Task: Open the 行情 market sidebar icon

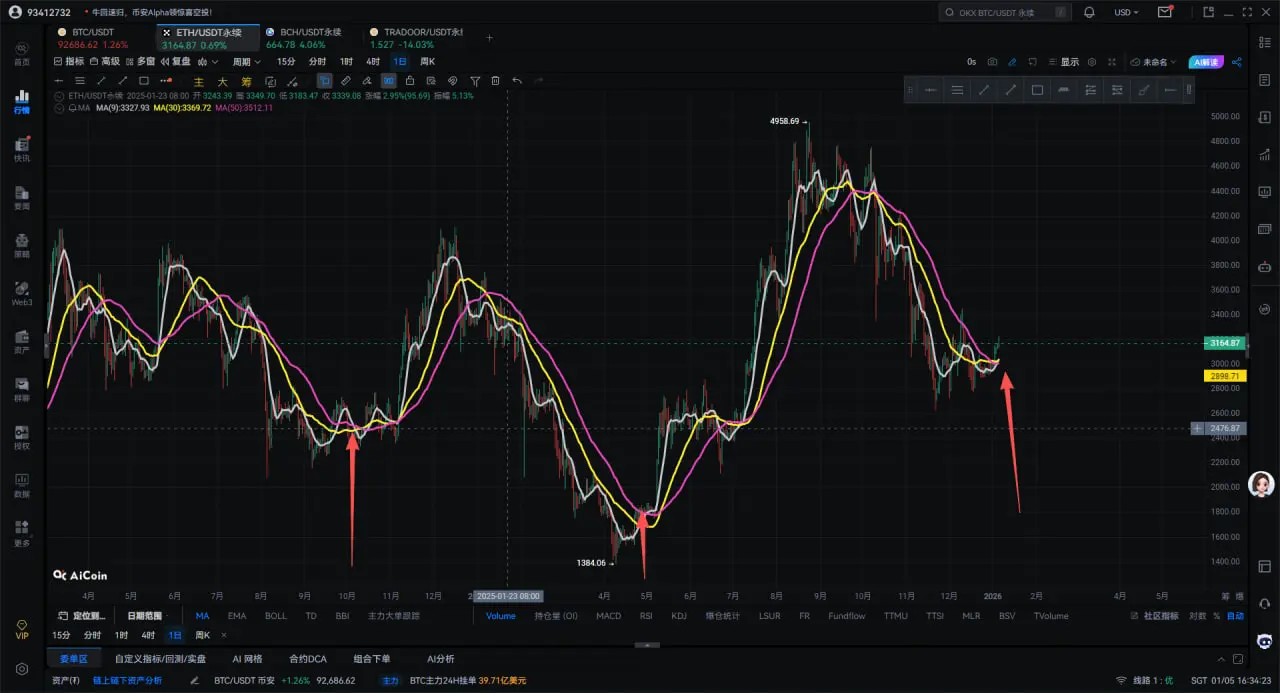Action: coord(21,102)
